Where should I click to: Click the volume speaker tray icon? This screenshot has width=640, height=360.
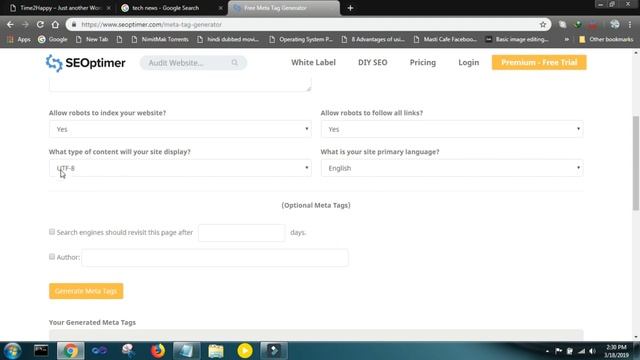[593, 351]
